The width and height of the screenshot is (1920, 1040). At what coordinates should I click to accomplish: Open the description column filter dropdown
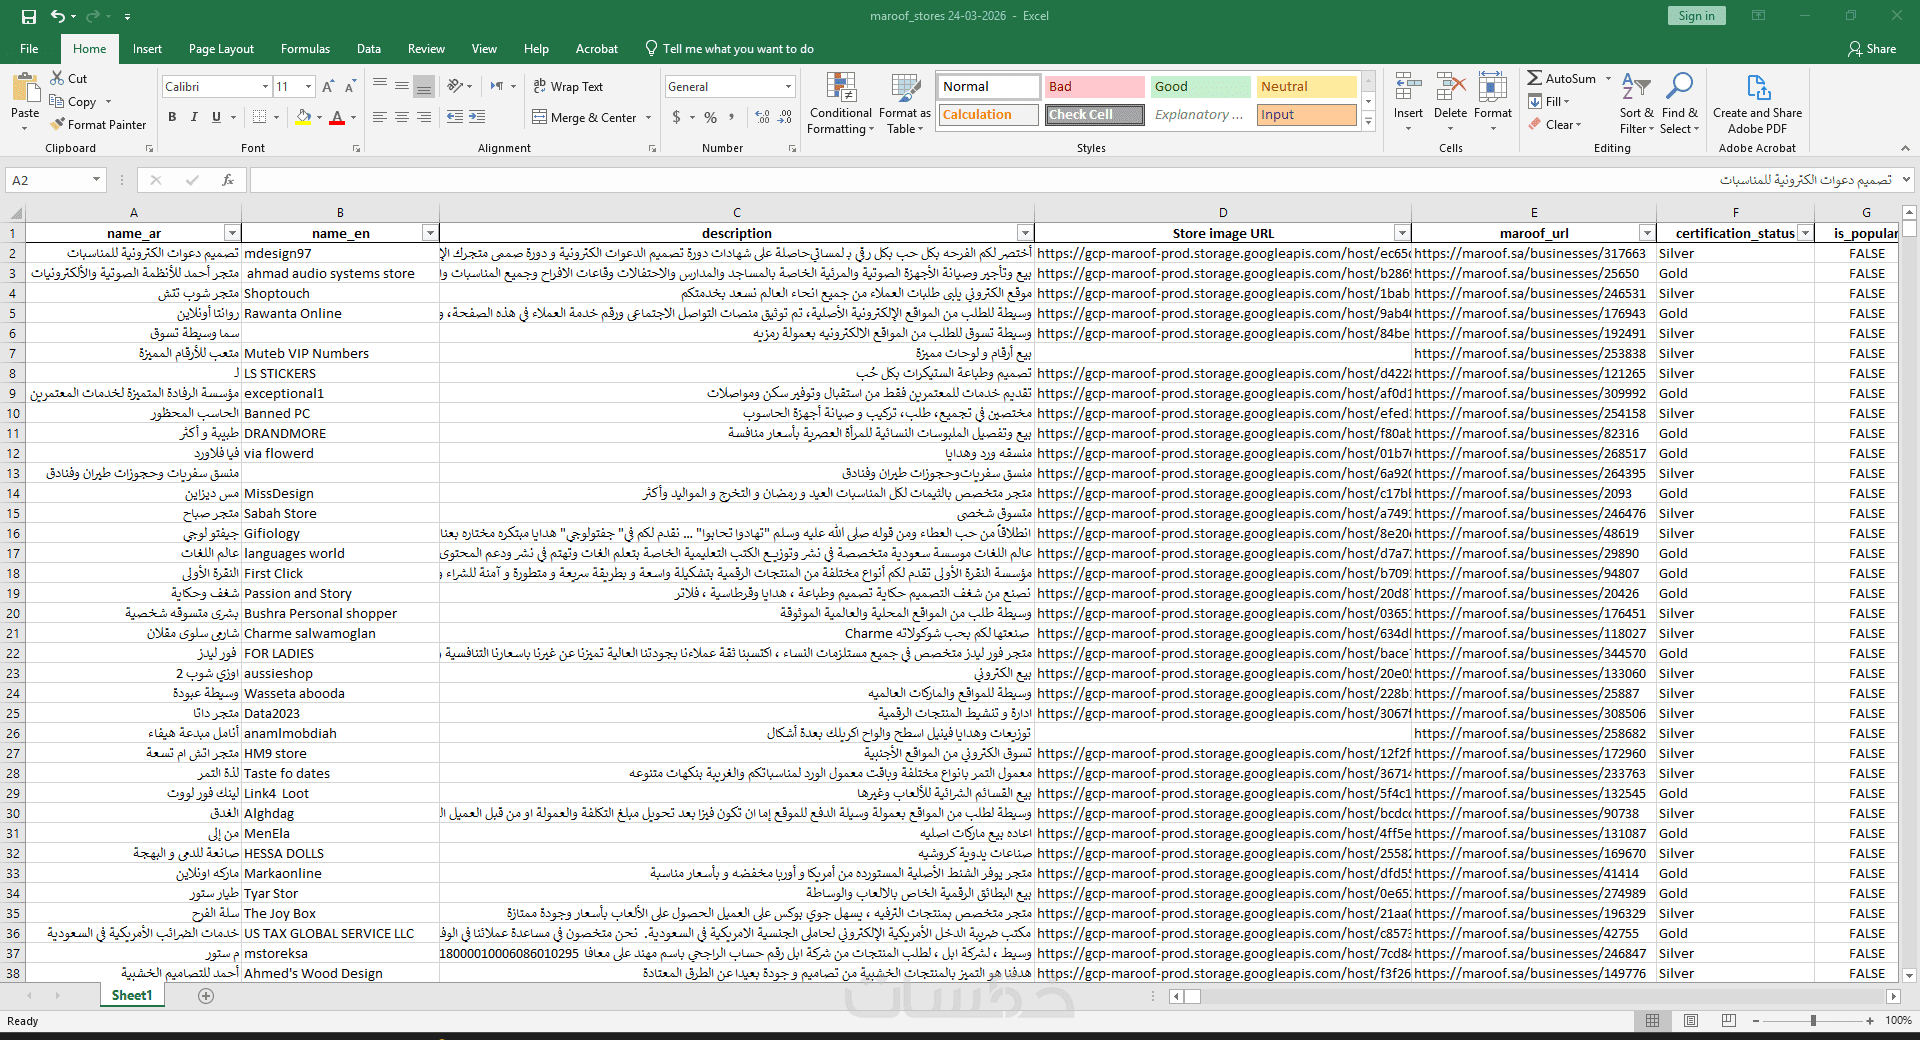1025,233
